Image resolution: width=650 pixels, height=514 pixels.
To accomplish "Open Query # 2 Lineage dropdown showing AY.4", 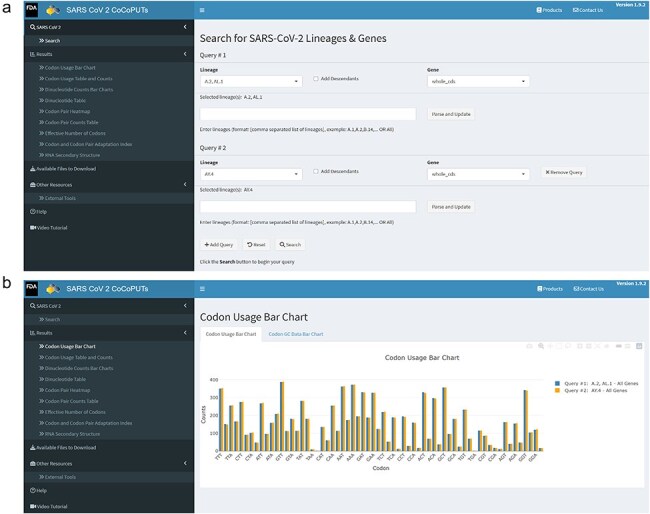I will click(251, 174).
